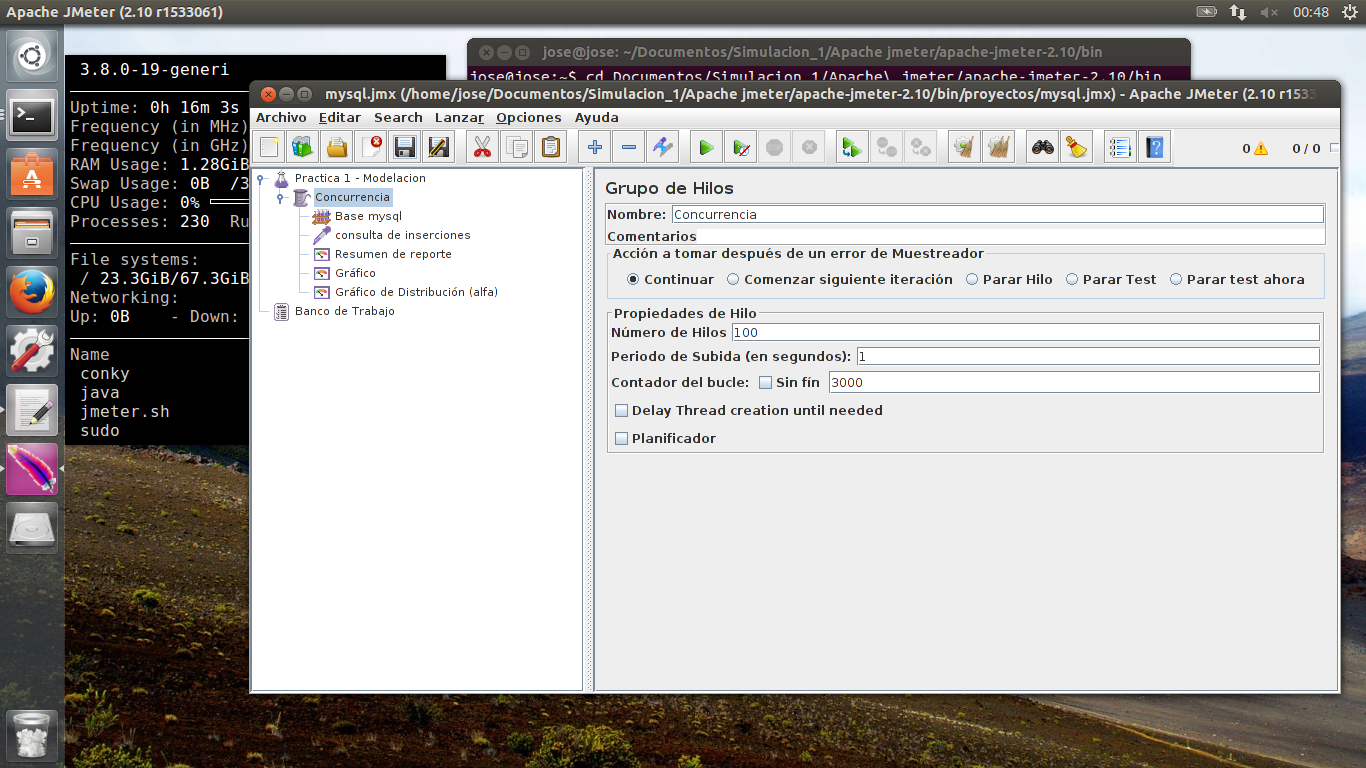
Task: Clear all results with double broom icon
Action: (998, 148)
